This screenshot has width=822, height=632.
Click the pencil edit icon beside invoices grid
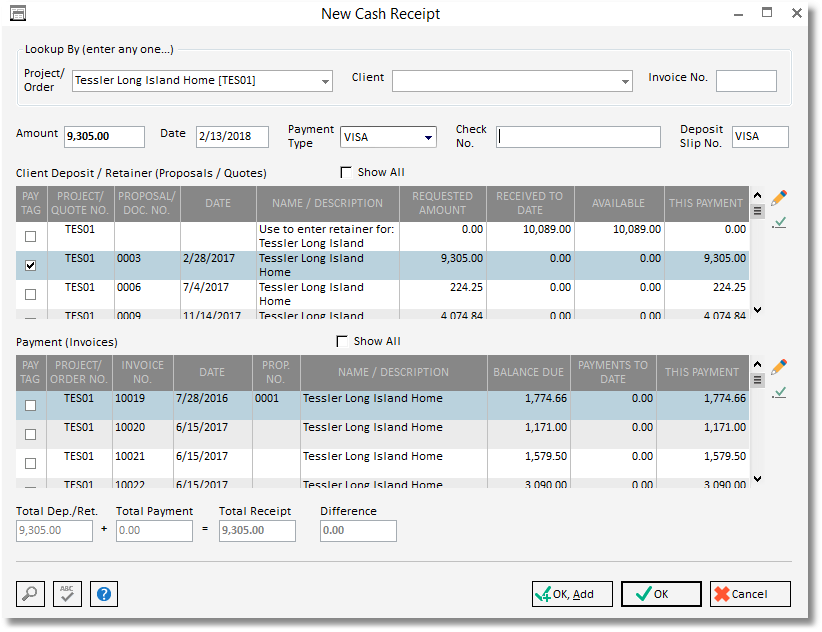(779, 367)
